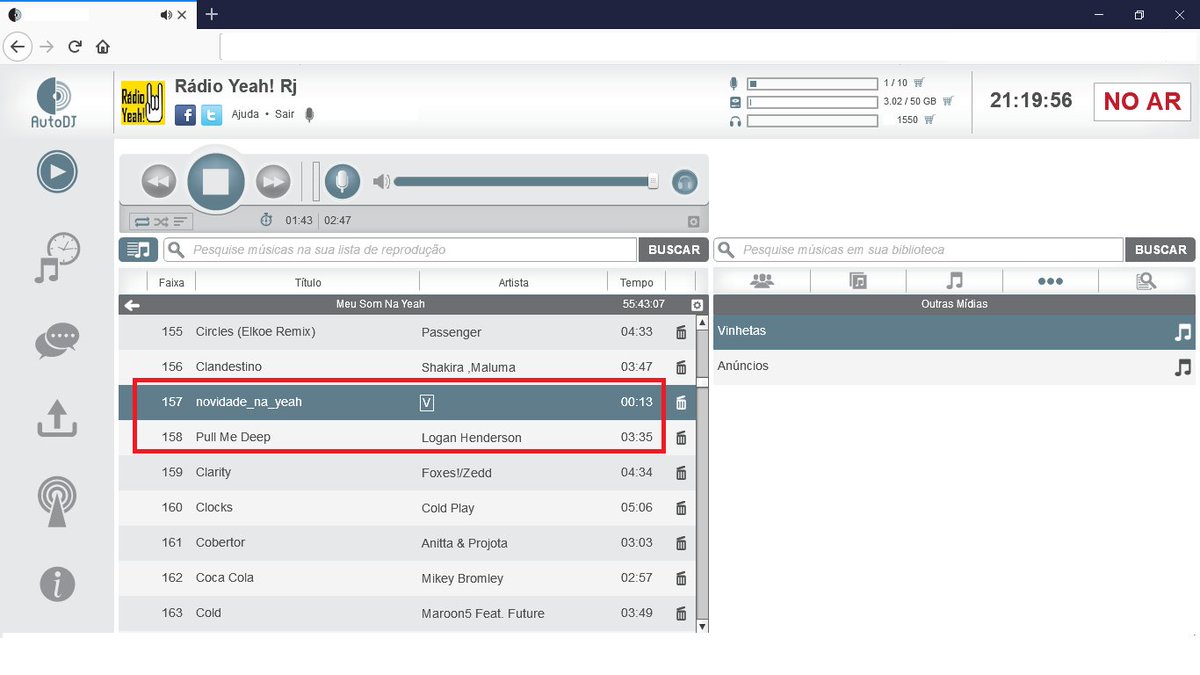Click the library search field
The height and width of the screenshot is (675, 1200).
[x=918, y=250]
